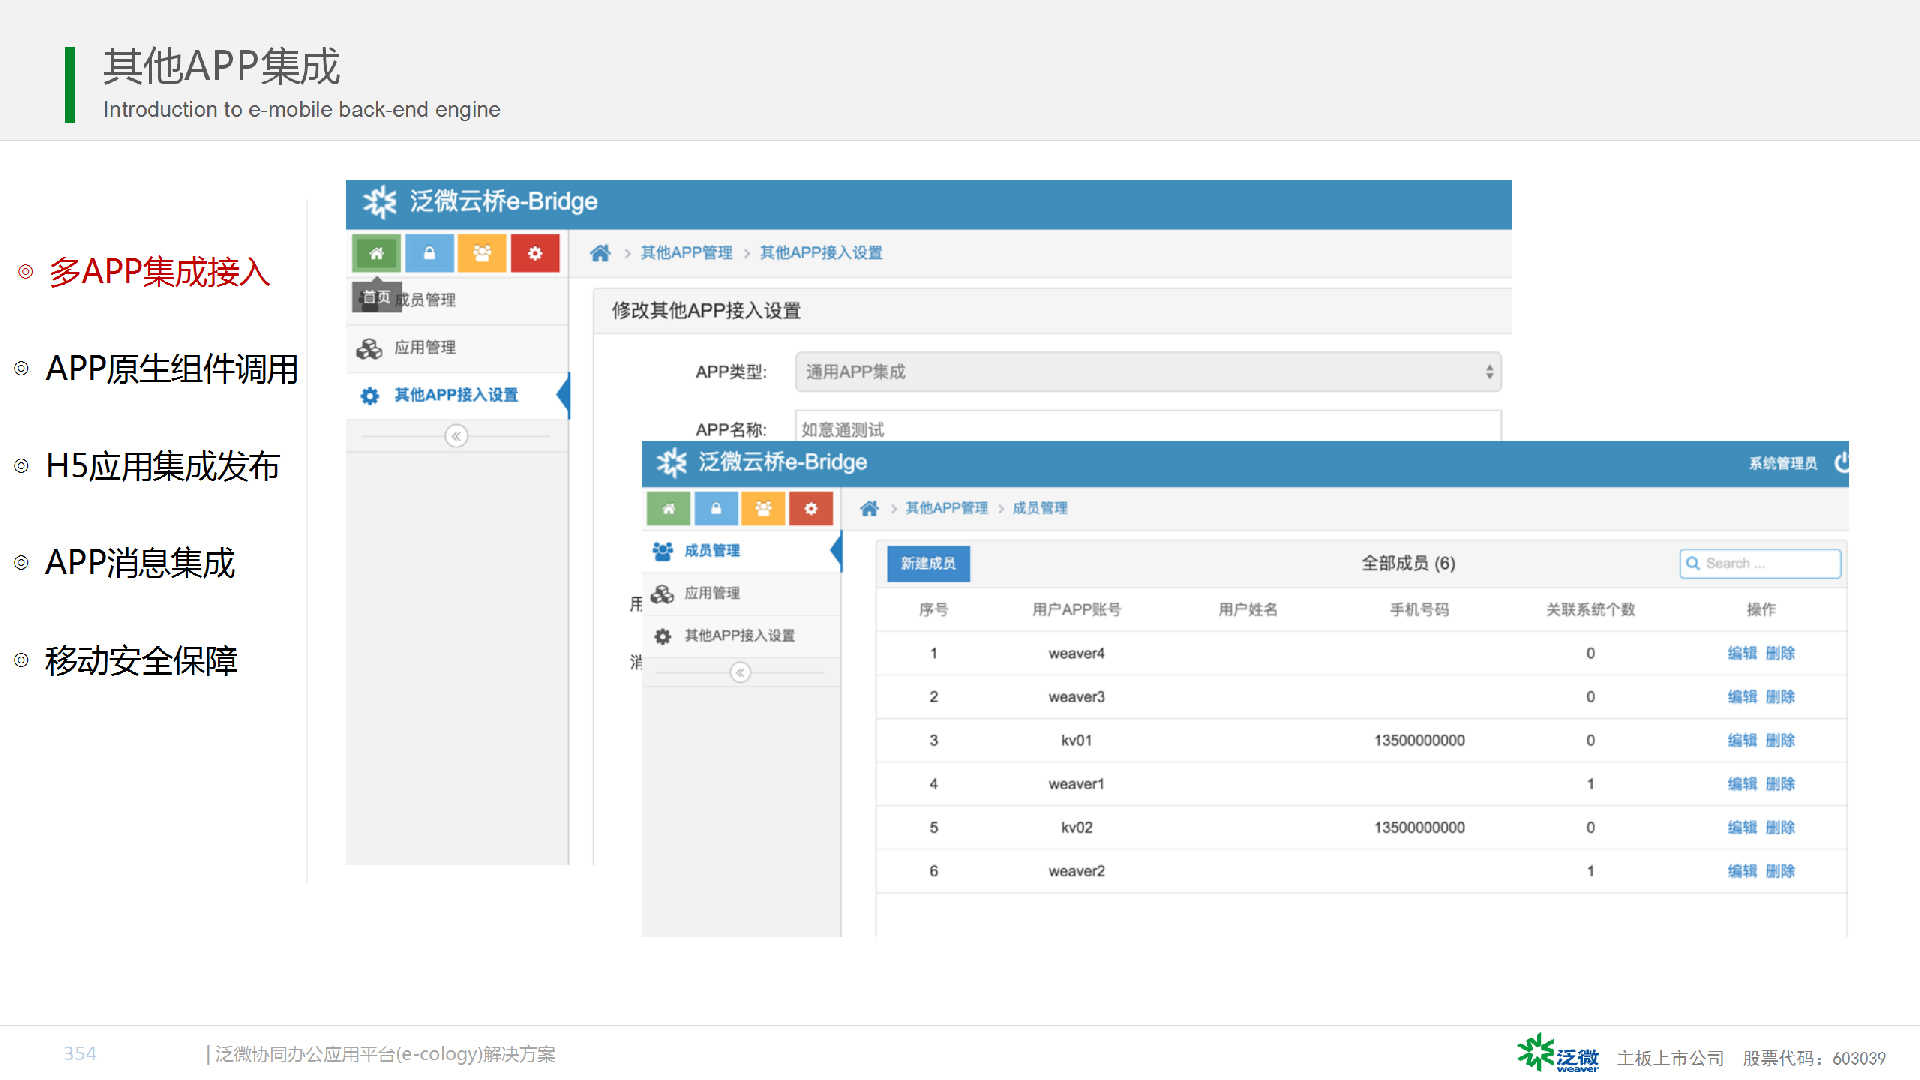Click Weaver logo in slide footer

[x=1558, y=1053]
